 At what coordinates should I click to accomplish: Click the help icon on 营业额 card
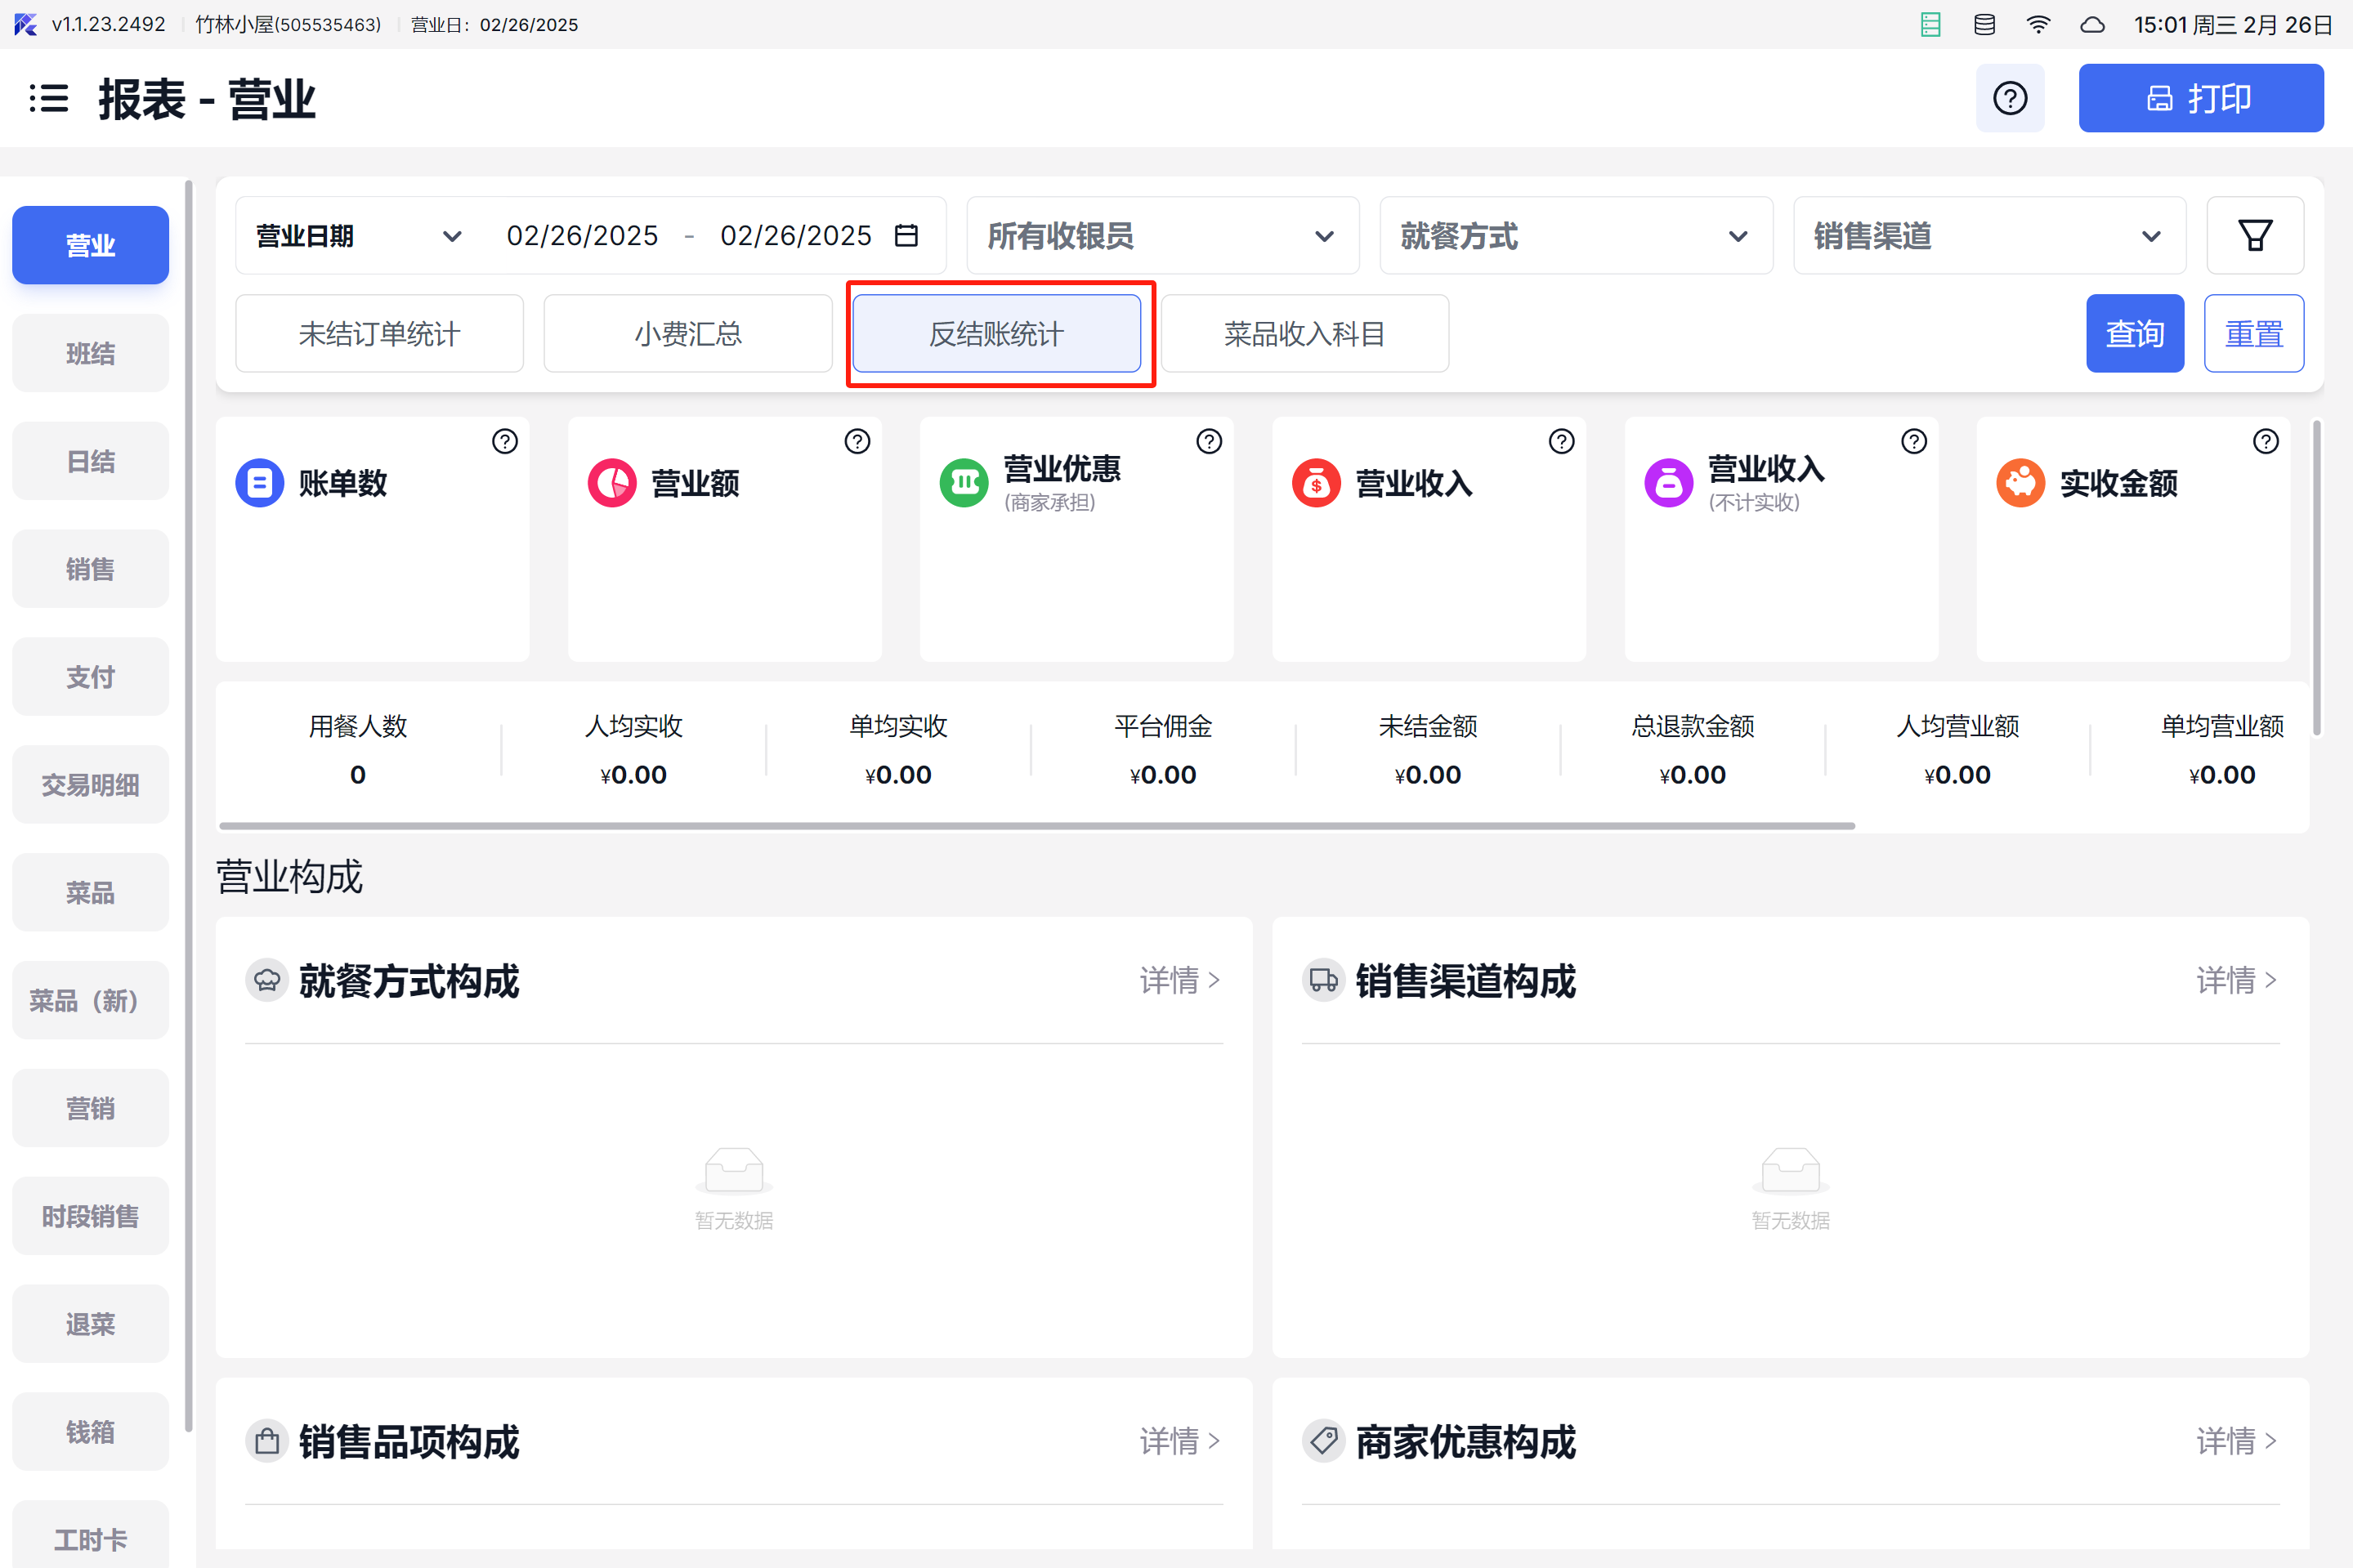857,441
